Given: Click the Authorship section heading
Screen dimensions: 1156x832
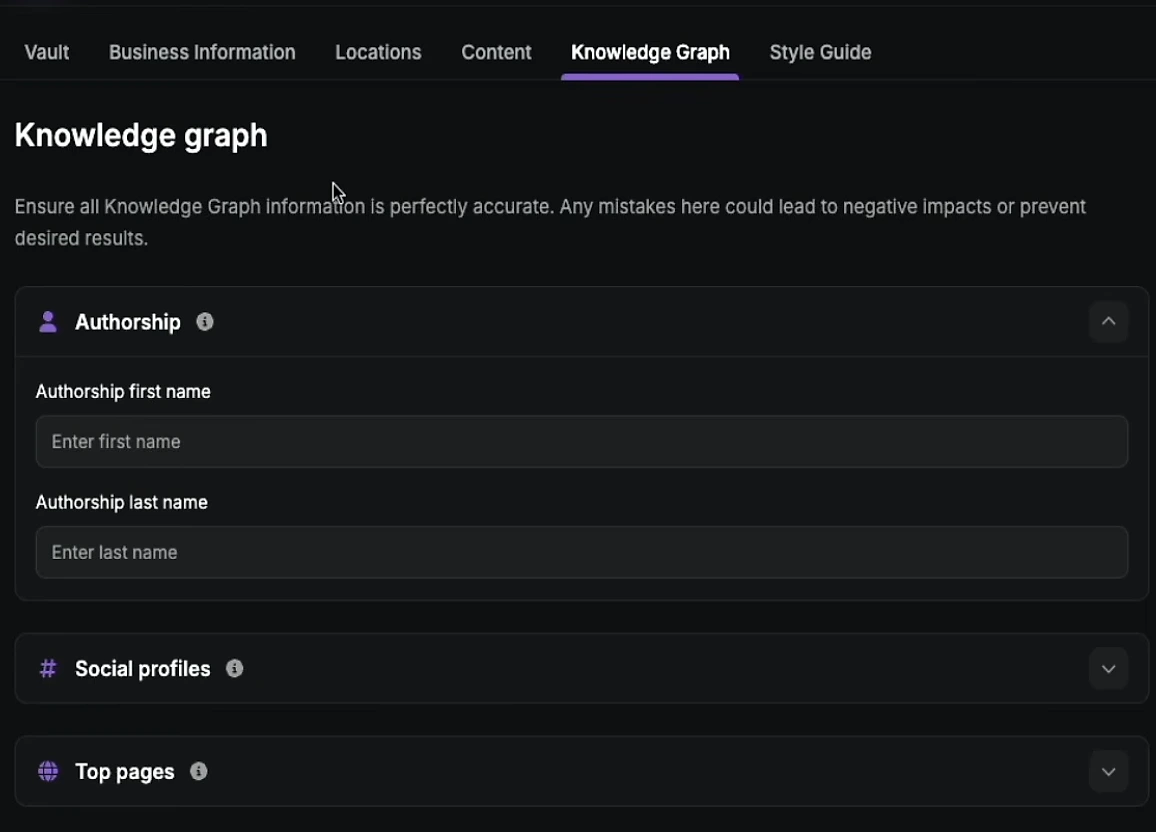Looking at the screenshot, I should [x=128, y=322].
